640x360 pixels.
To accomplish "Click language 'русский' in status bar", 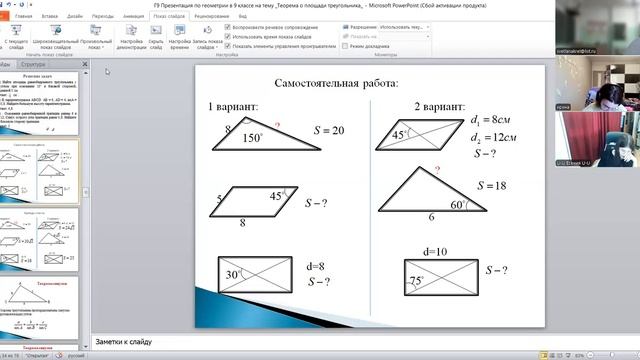I will point(76,356).
